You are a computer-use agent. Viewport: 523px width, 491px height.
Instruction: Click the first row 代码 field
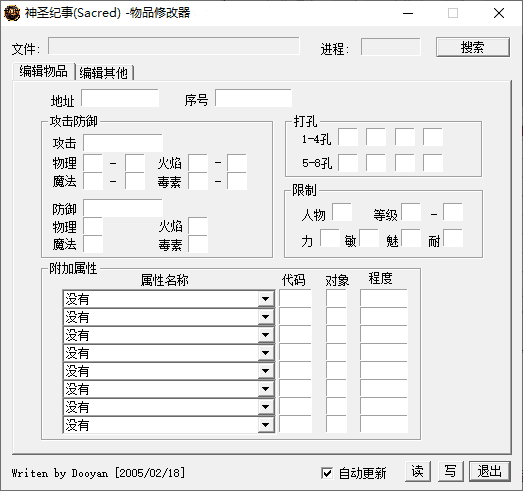click(x=296, y=299)
